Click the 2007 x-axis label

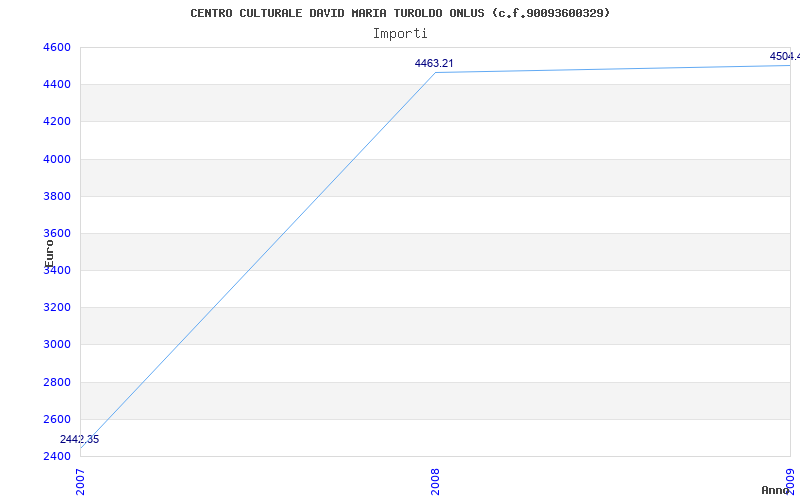point(81,482)
